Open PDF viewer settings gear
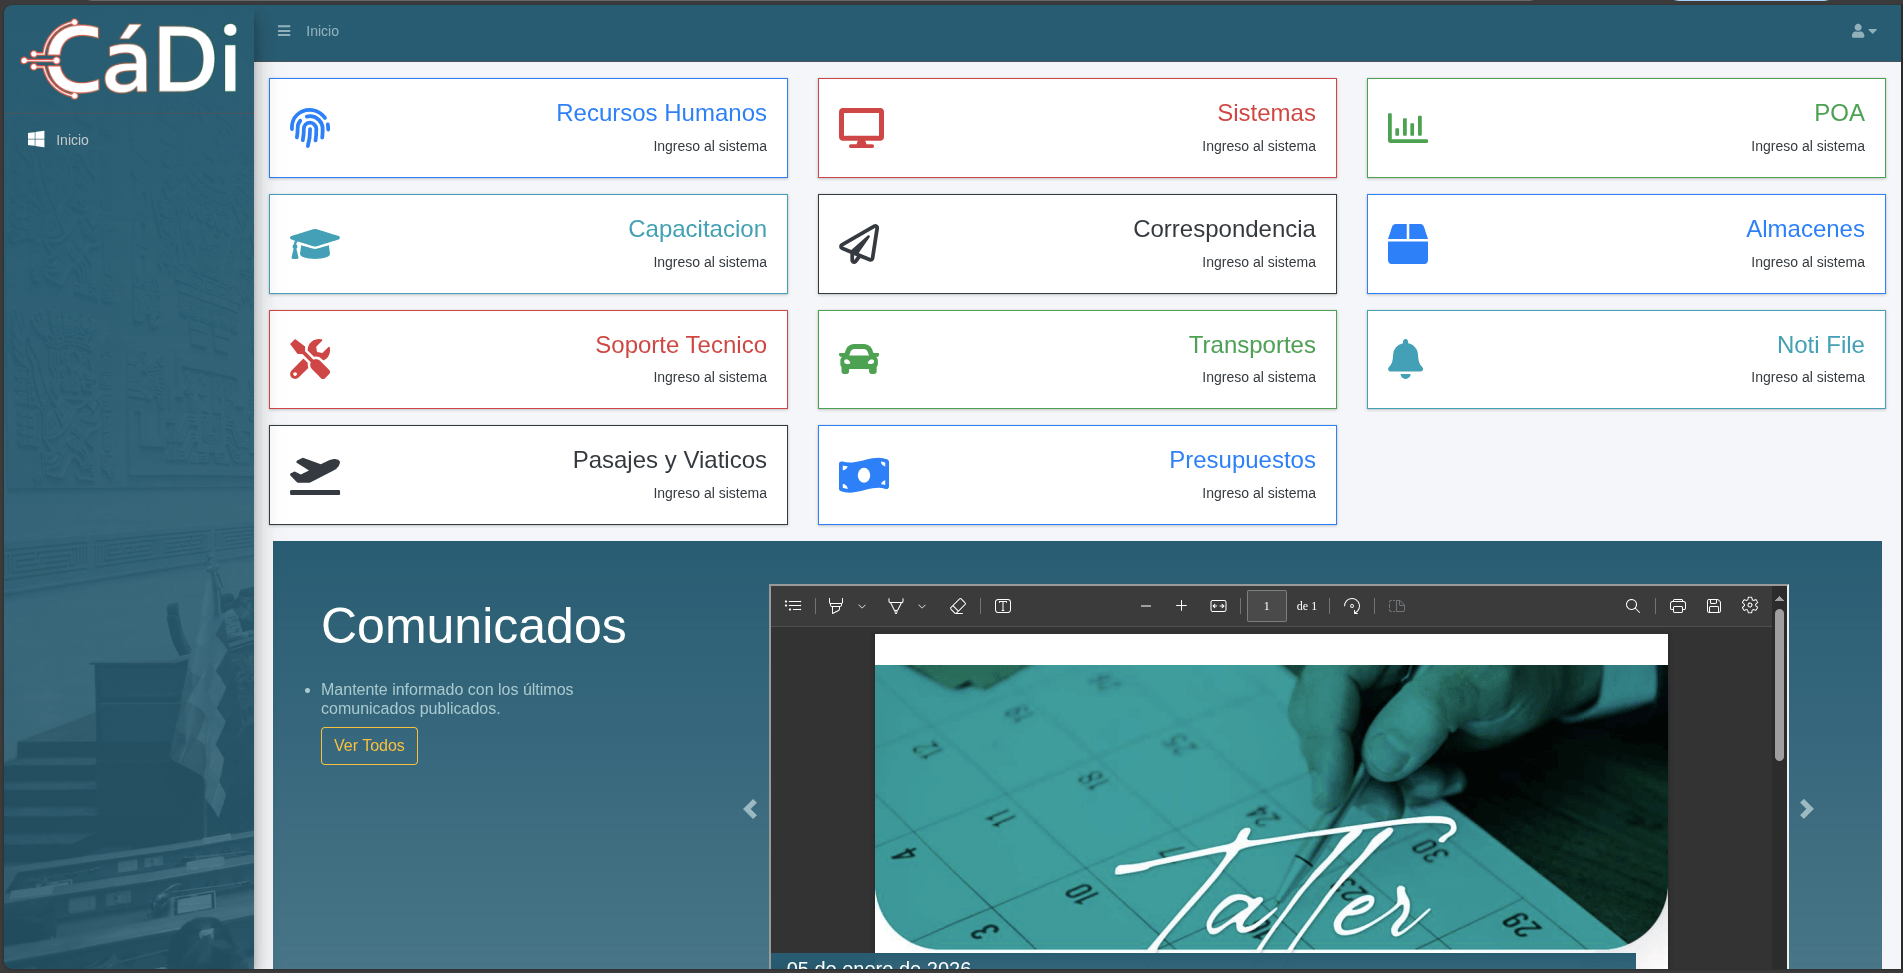1903x973 pixels. pyautogui.click(x=1750, y=606)
